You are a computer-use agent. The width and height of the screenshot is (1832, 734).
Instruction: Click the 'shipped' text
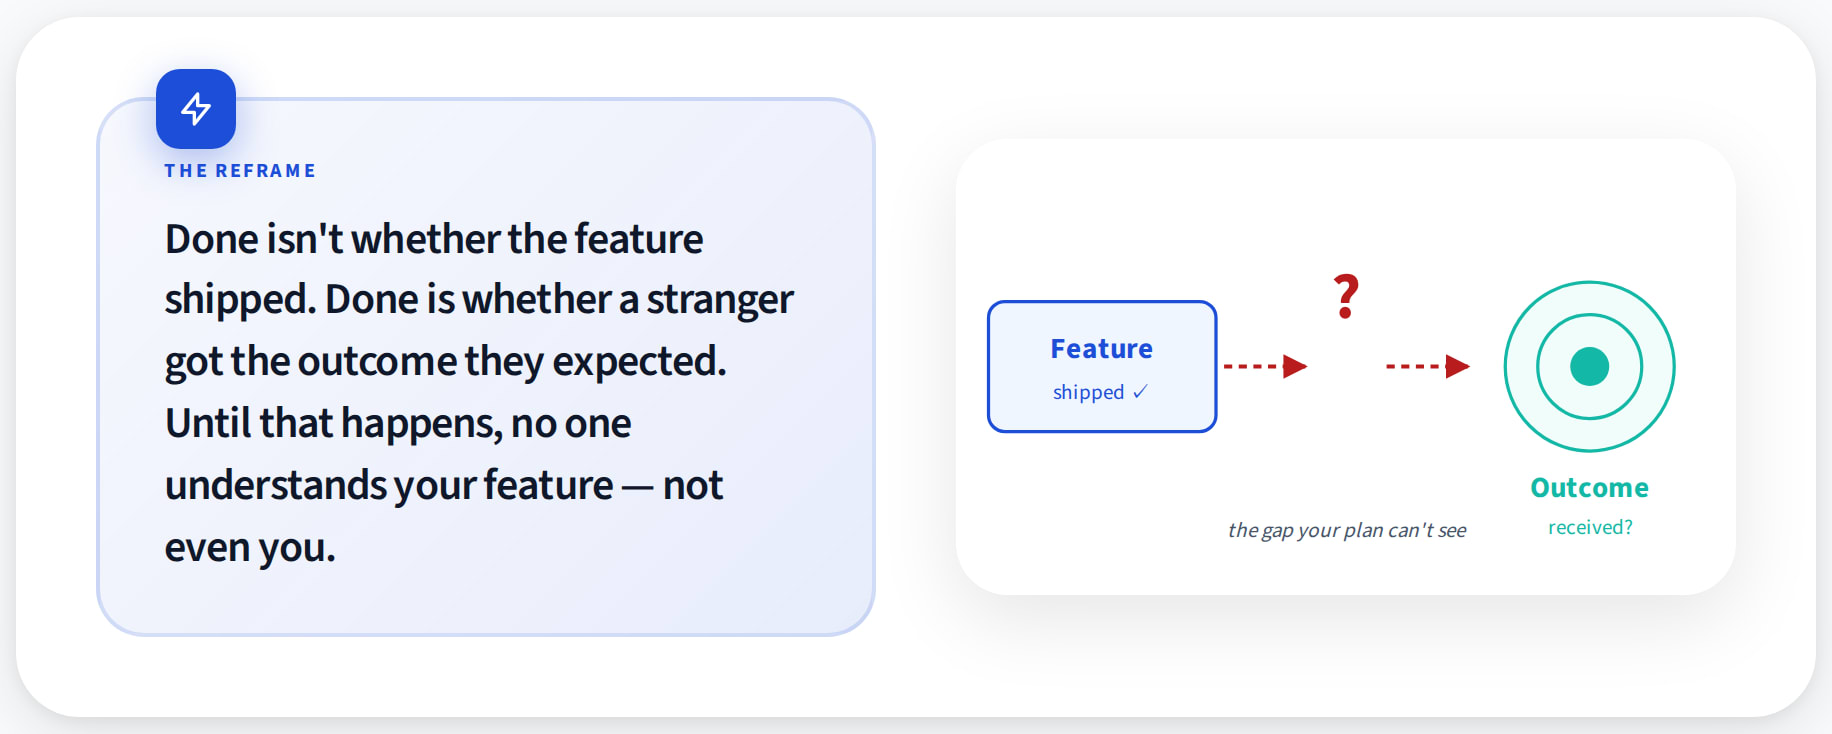[1088, 392]
